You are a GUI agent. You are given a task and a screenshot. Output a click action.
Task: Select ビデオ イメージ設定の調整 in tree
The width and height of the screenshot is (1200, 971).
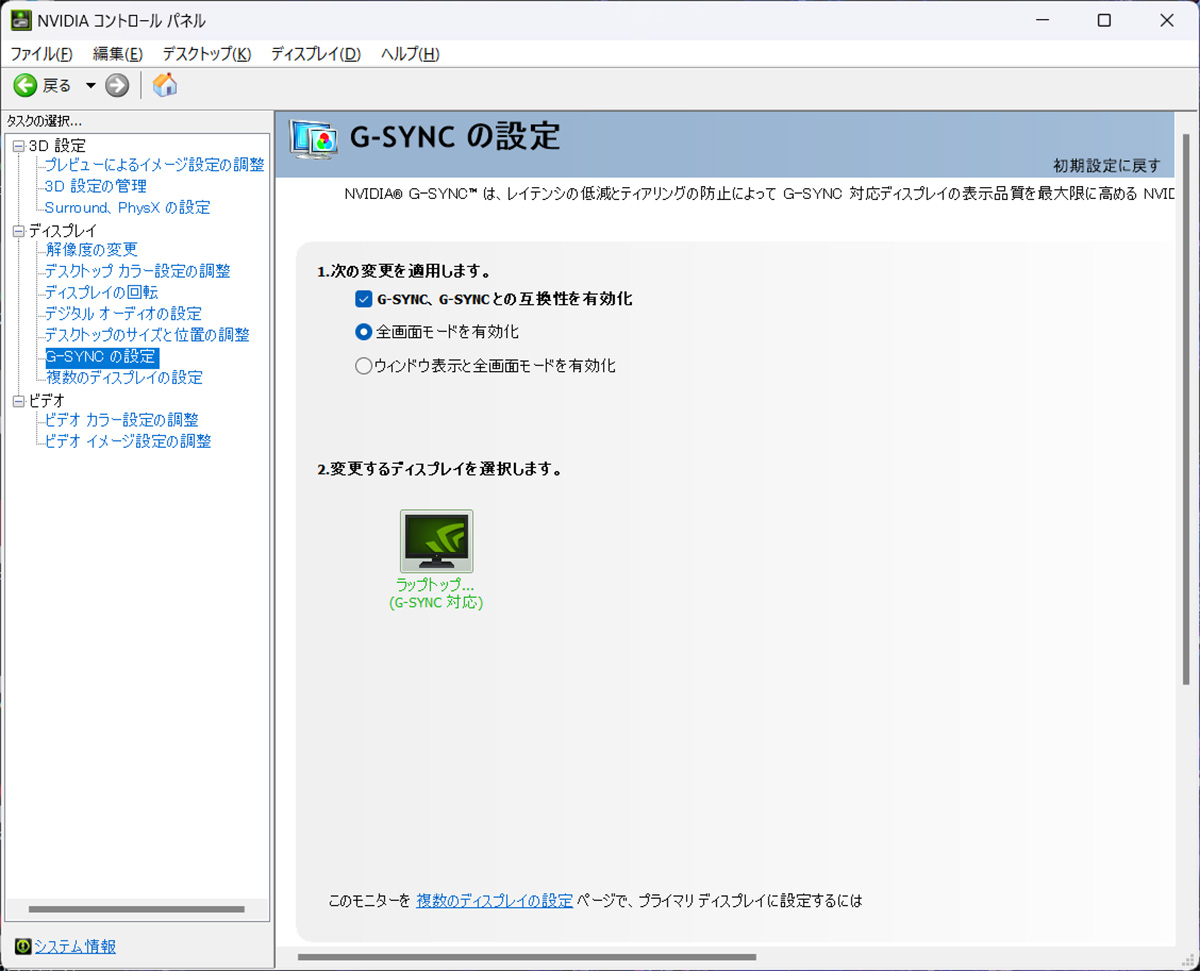coord(128,441)
